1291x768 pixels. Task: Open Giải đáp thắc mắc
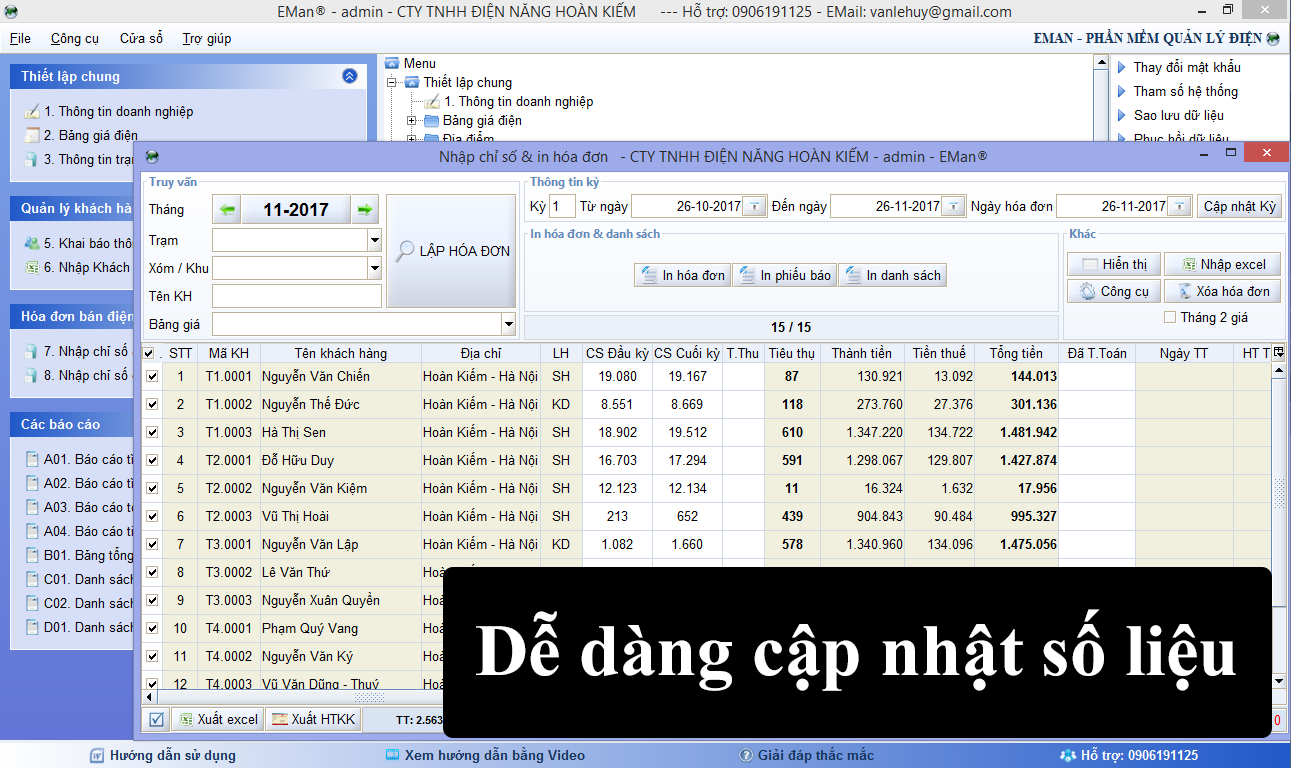pos(806,755)
